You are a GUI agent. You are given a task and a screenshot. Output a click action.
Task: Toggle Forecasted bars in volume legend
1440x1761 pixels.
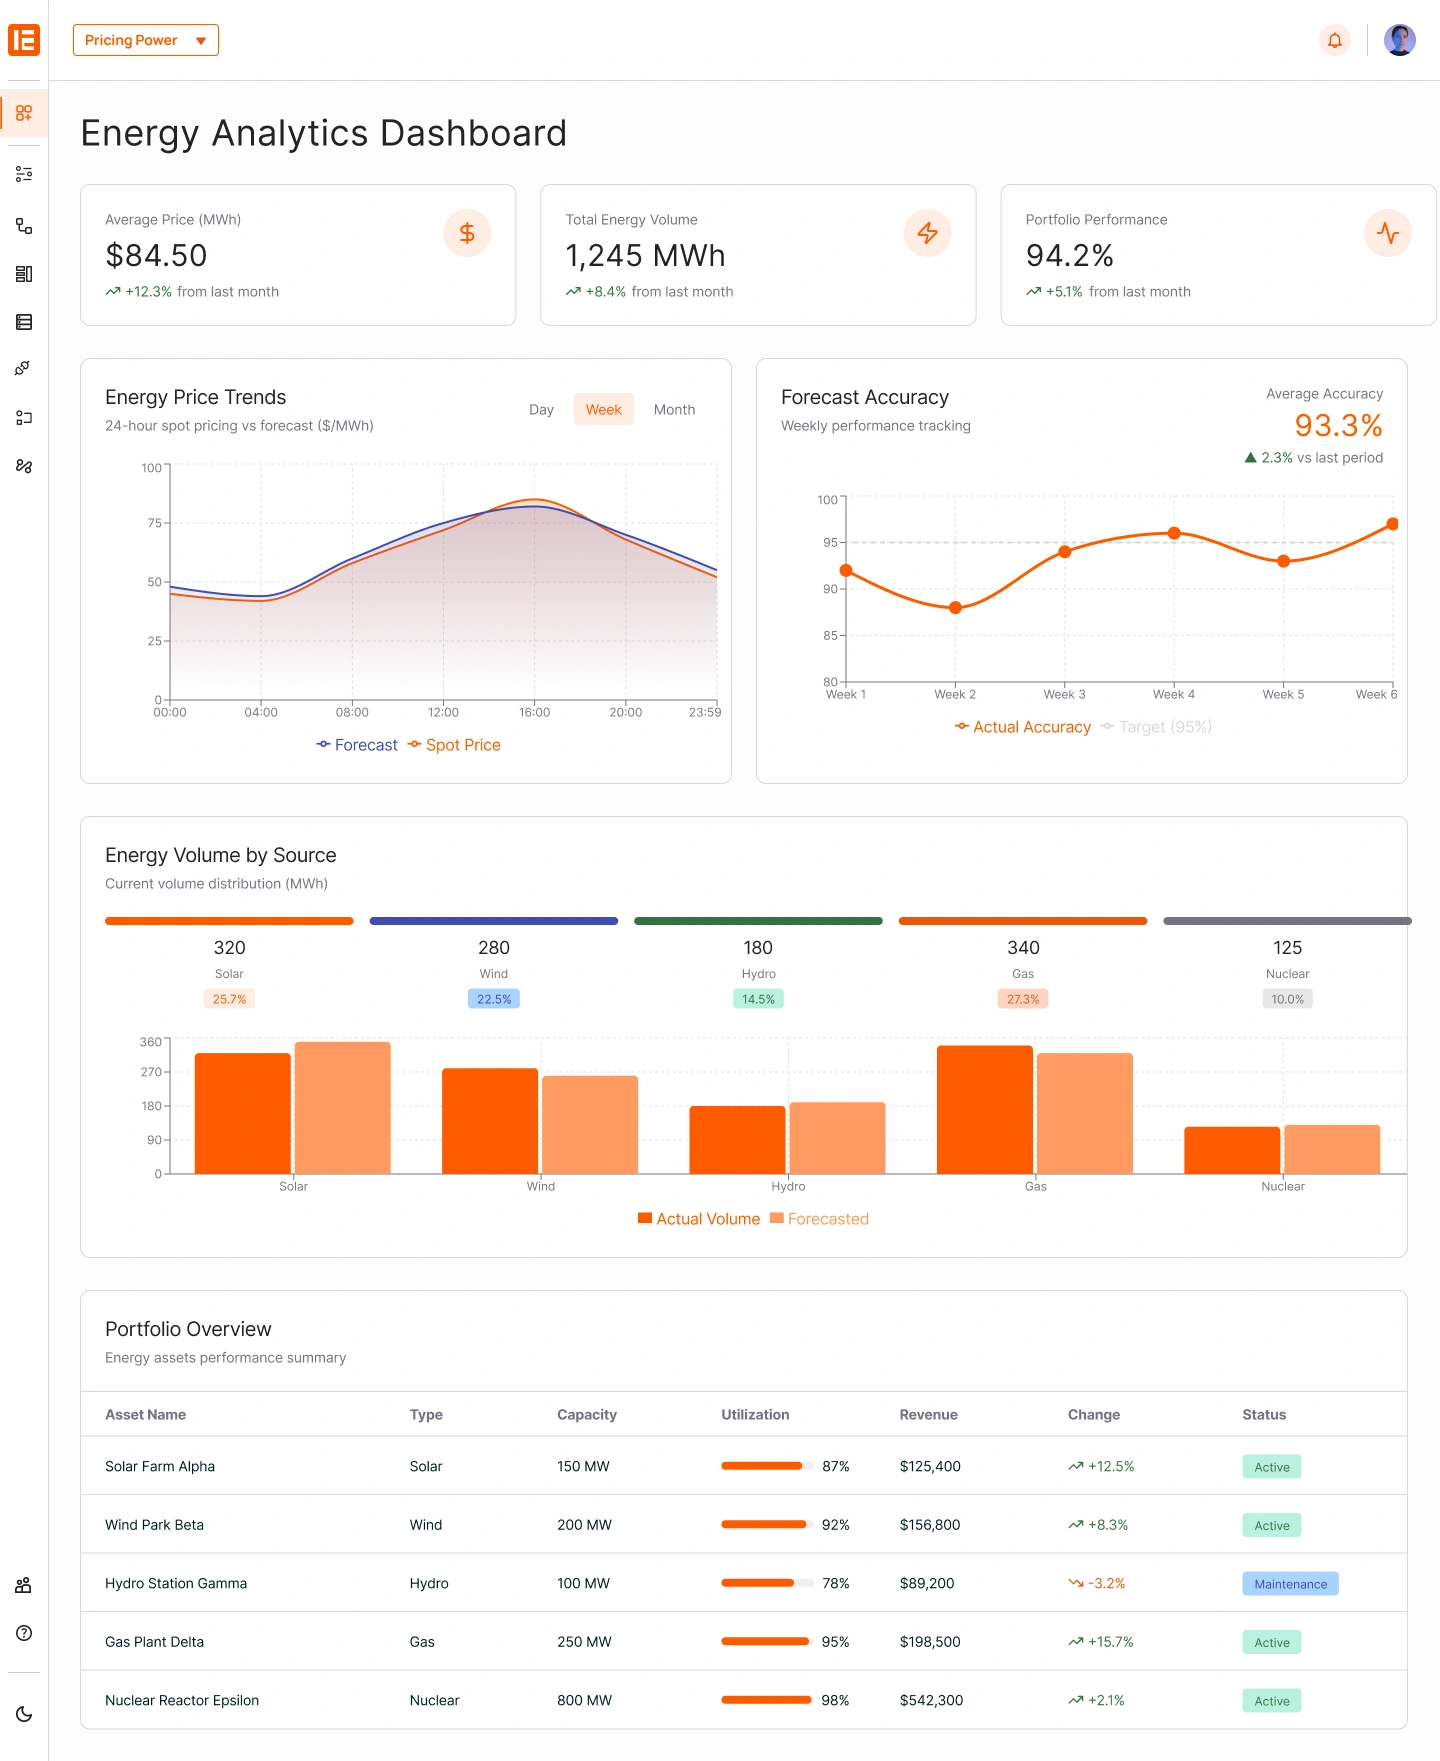pos(819,1219)
